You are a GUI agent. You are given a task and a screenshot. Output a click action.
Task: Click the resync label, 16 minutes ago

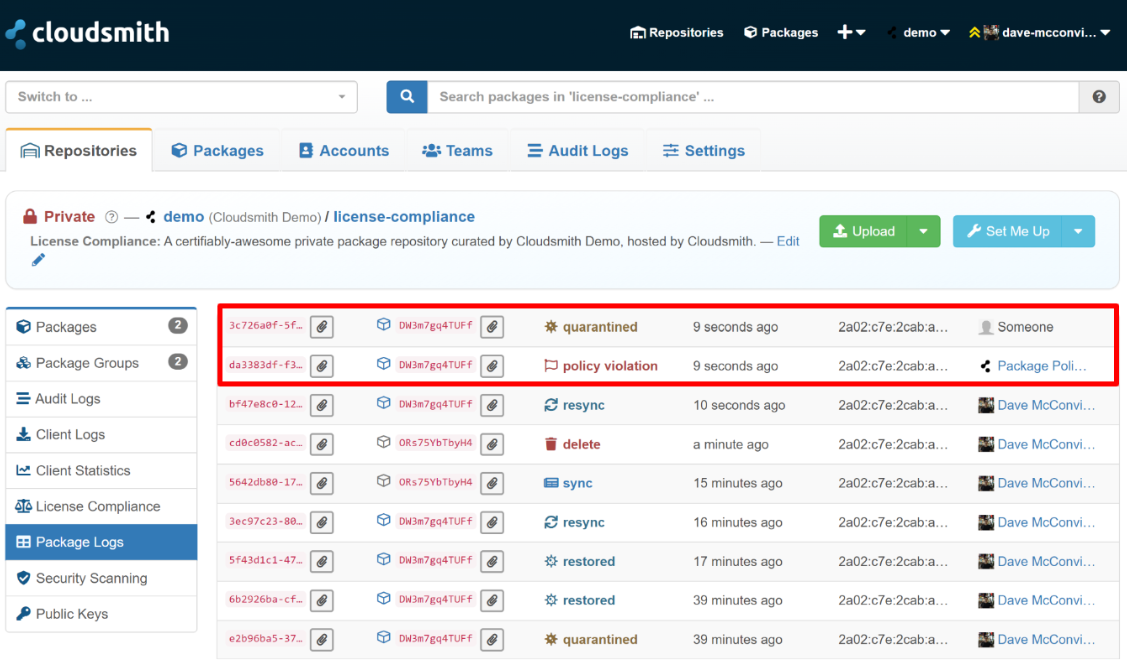(584, 522)
